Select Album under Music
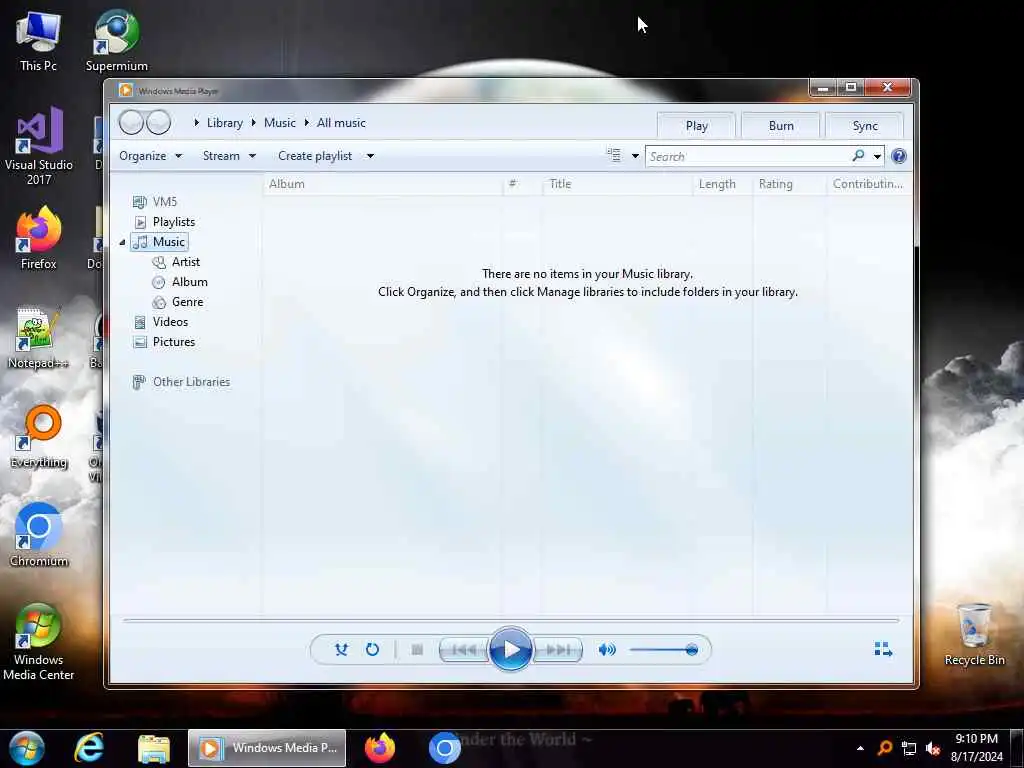Viewport: 1024px width, 768px height. [x=180, y=282]
